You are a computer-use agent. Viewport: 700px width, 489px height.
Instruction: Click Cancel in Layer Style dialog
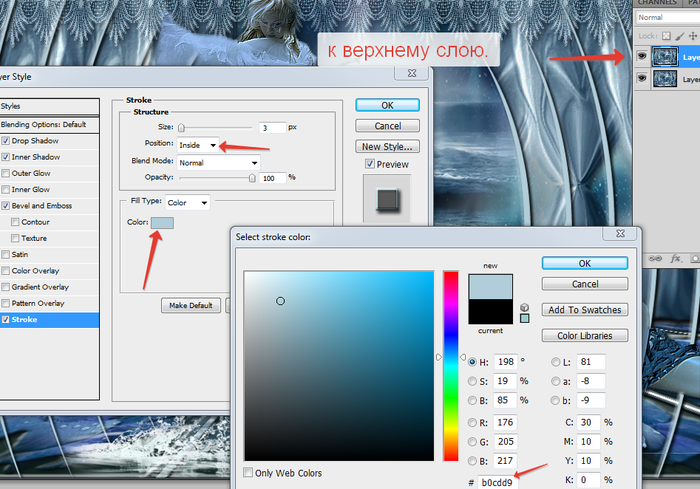388,126
